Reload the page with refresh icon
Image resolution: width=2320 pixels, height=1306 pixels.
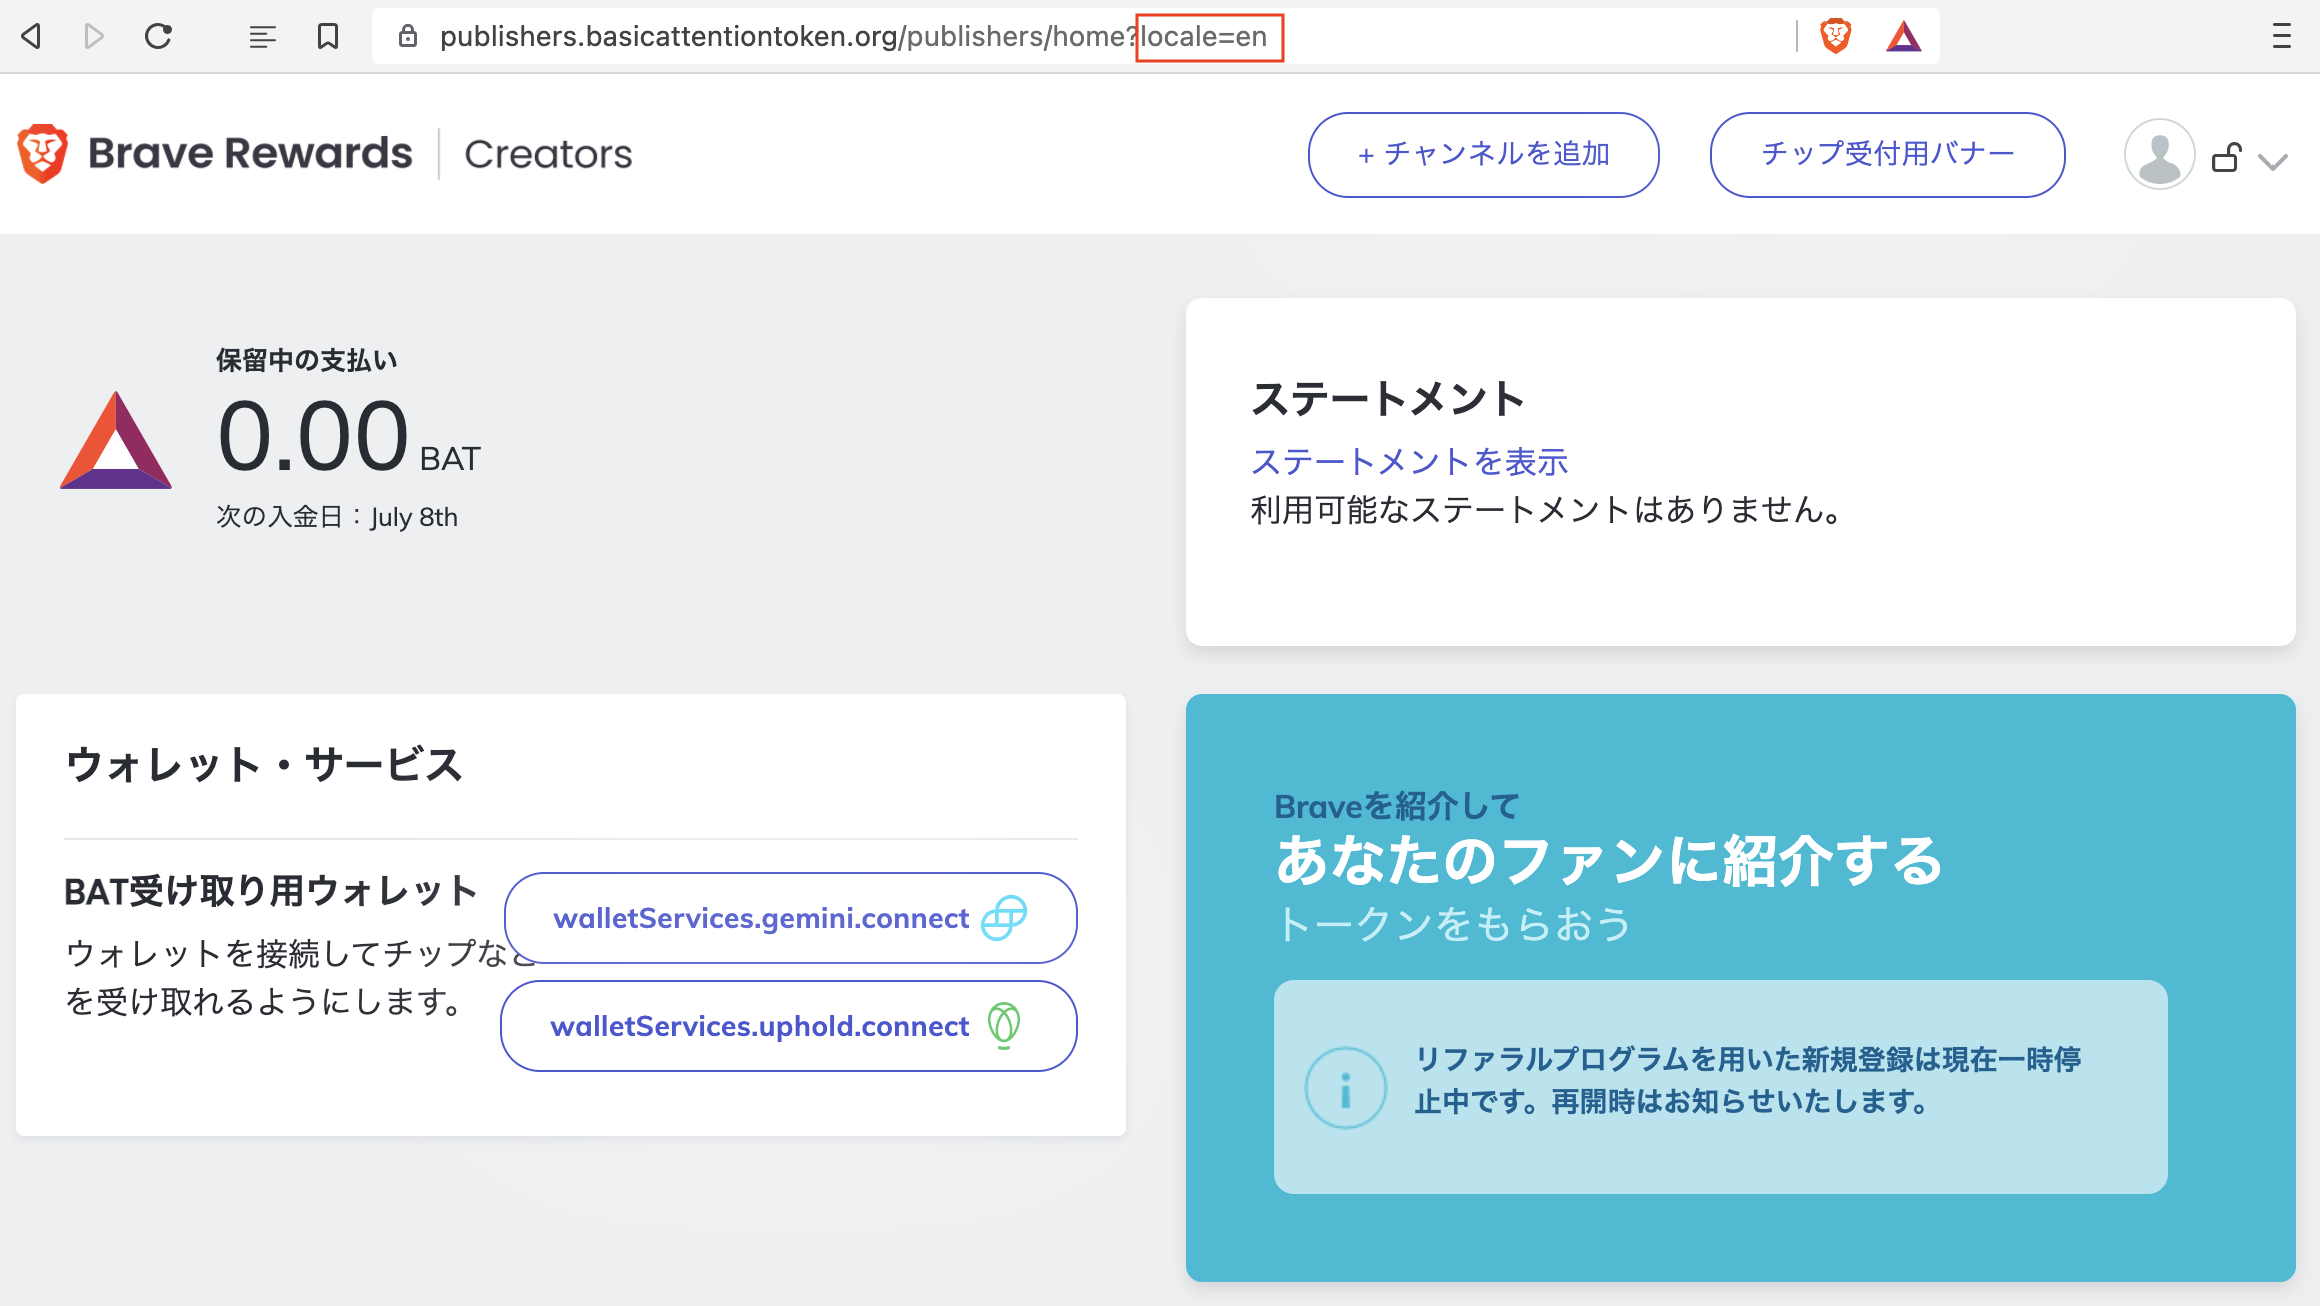click(x=158, y=37)
